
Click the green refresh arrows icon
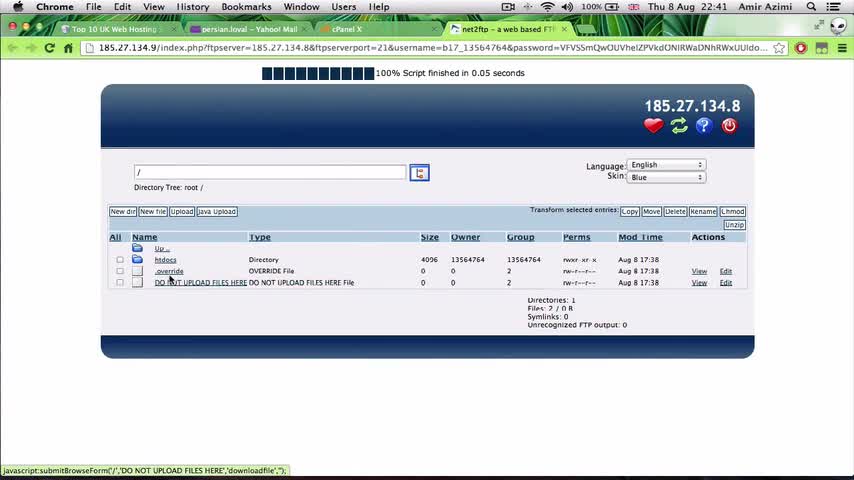[x=679, y=126]
